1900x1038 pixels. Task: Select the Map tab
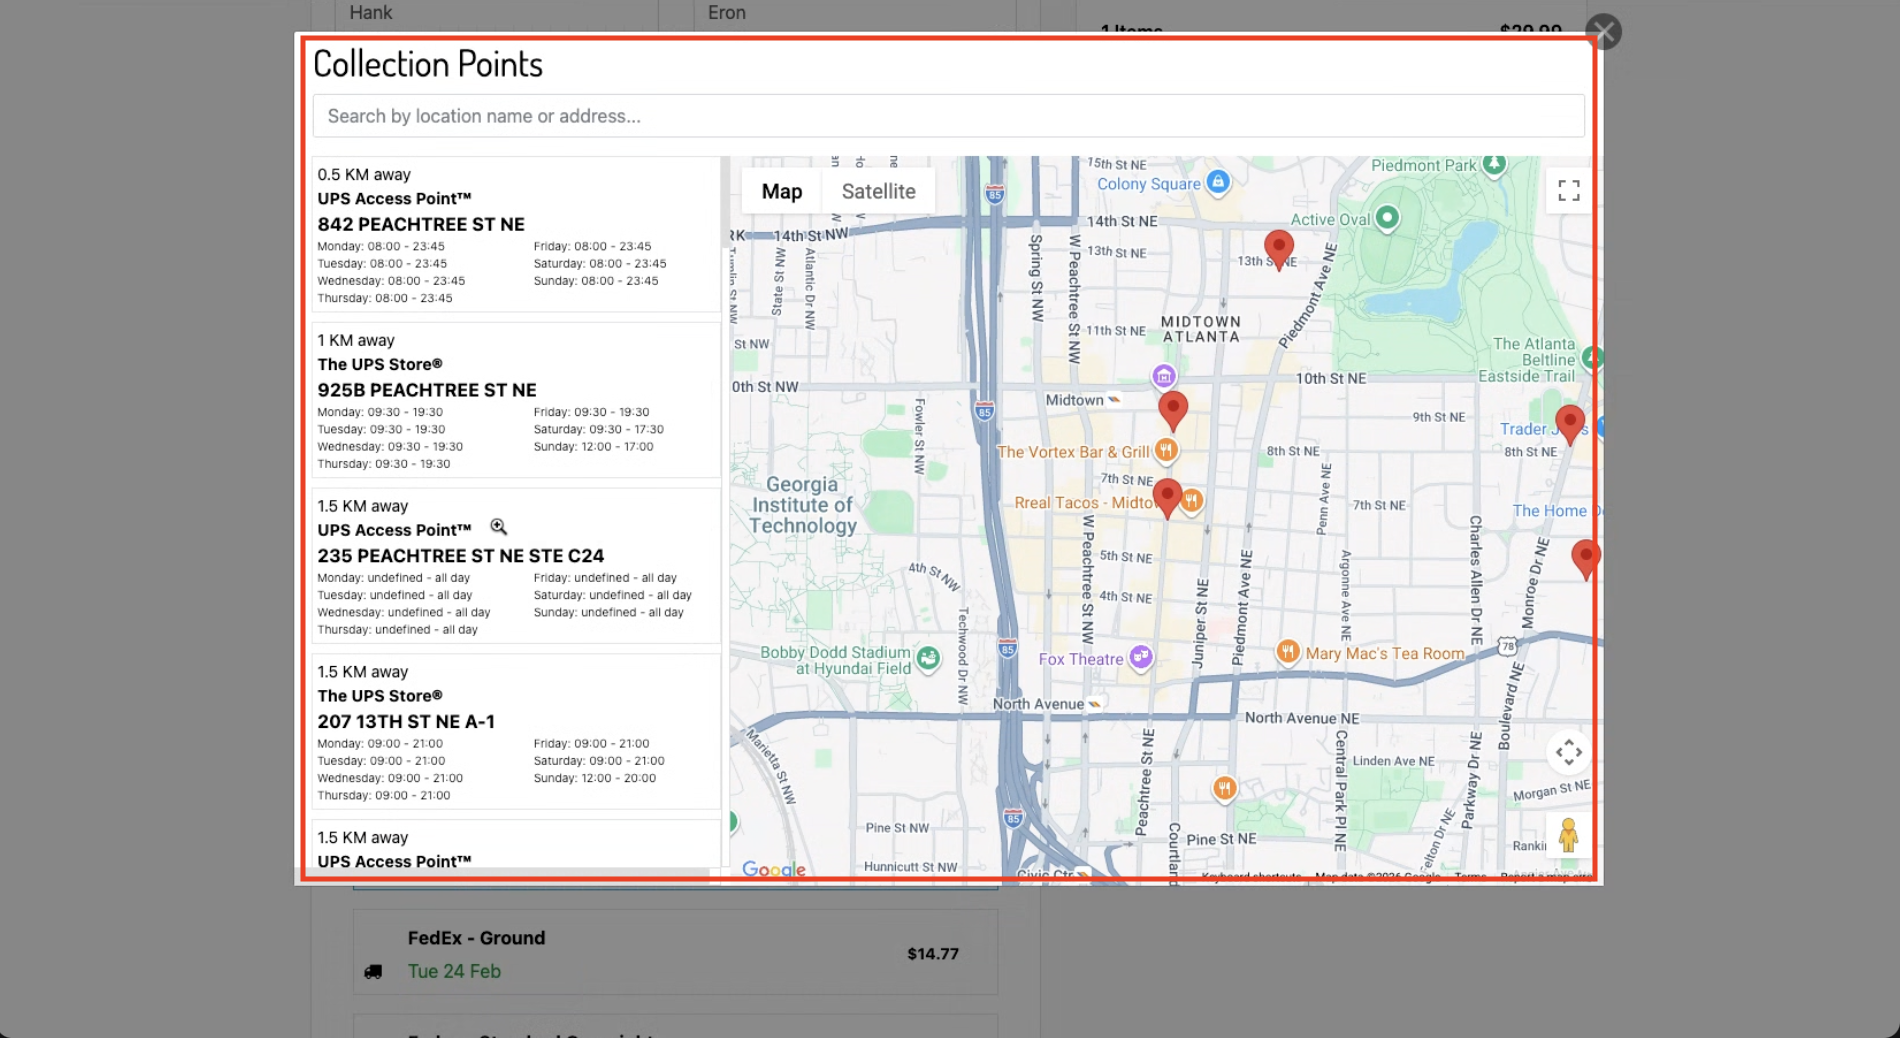pos(781,190)
